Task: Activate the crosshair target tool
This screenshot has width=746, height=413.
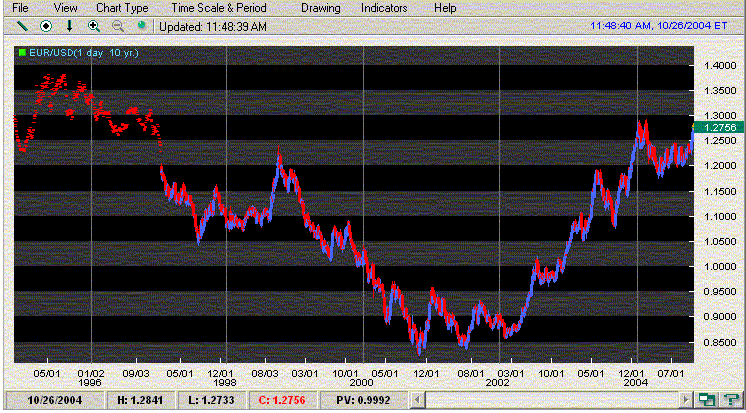Action: click(45, 25)
